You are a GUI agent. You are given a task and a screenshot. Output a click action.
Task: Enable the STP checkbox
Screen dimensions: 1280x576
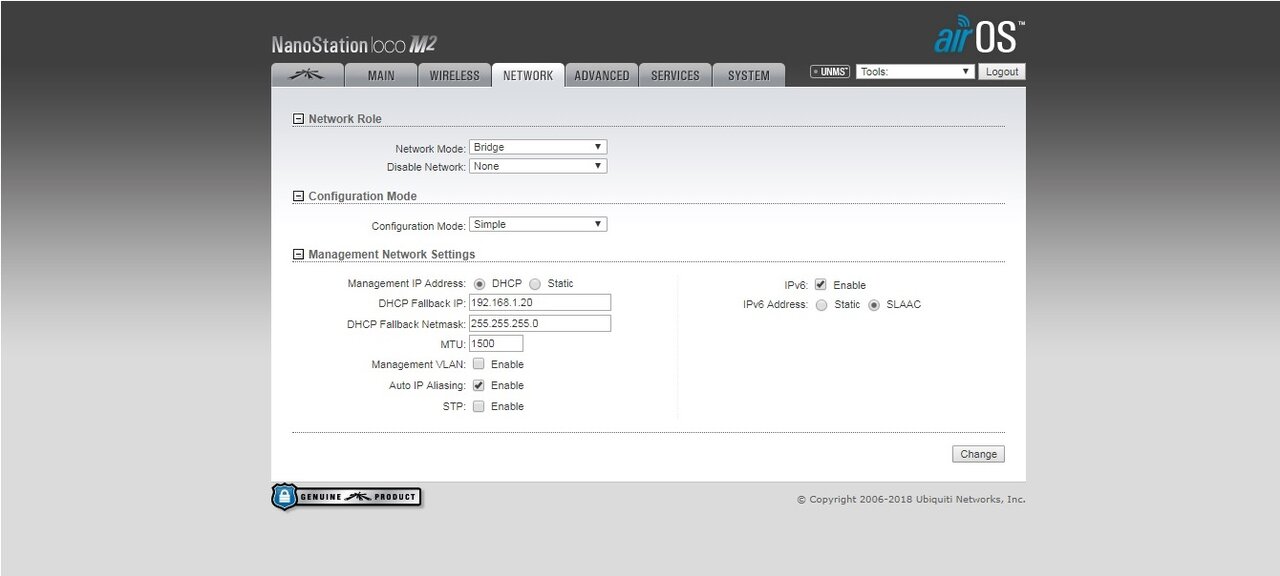pos(479,406)
